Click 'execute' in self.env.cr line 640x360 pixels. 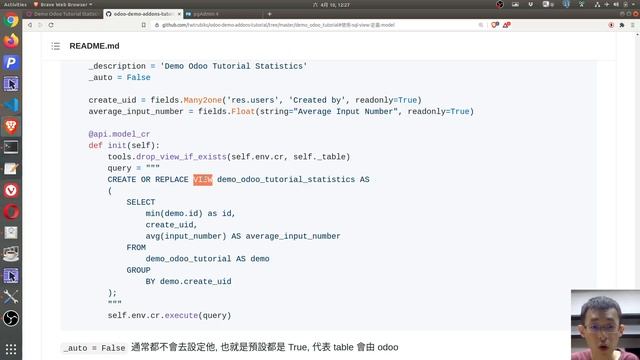(x=181, y=316)
